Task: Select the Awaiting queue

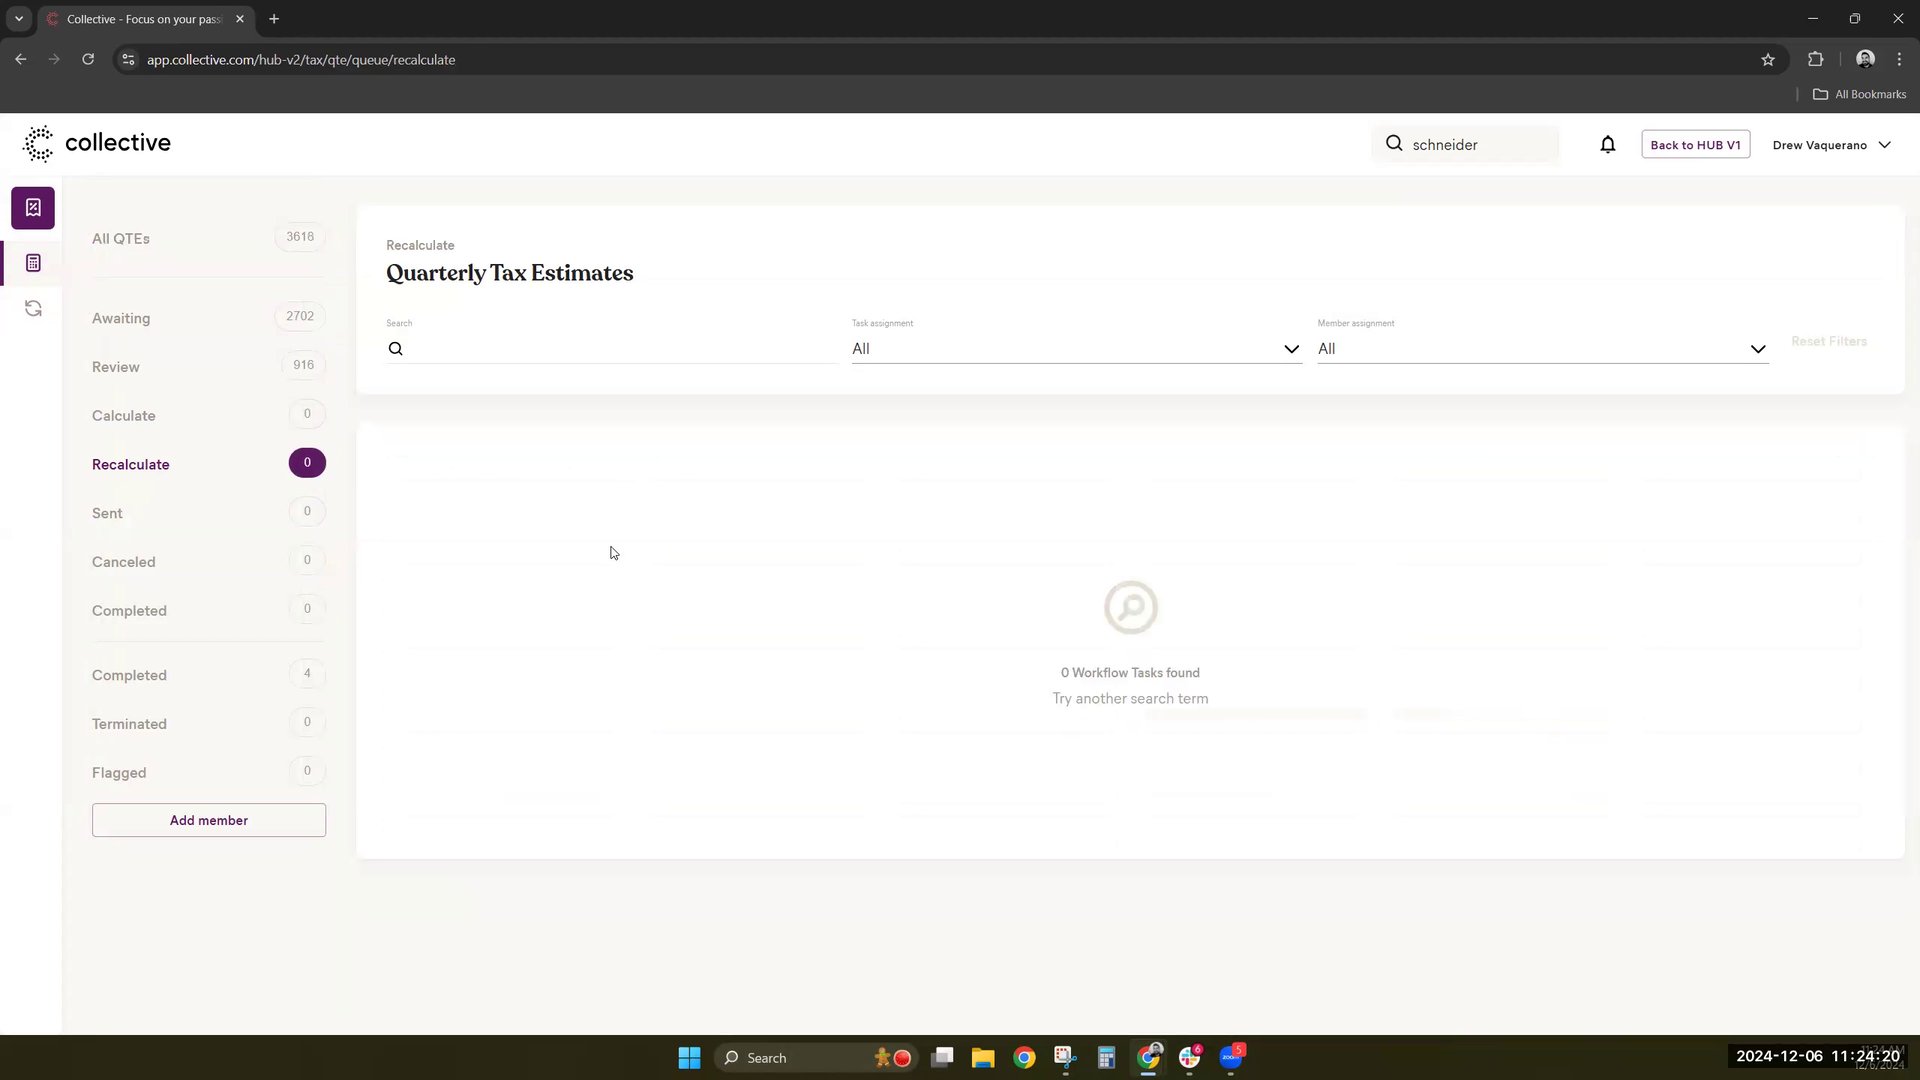Action: click(121, 318)
